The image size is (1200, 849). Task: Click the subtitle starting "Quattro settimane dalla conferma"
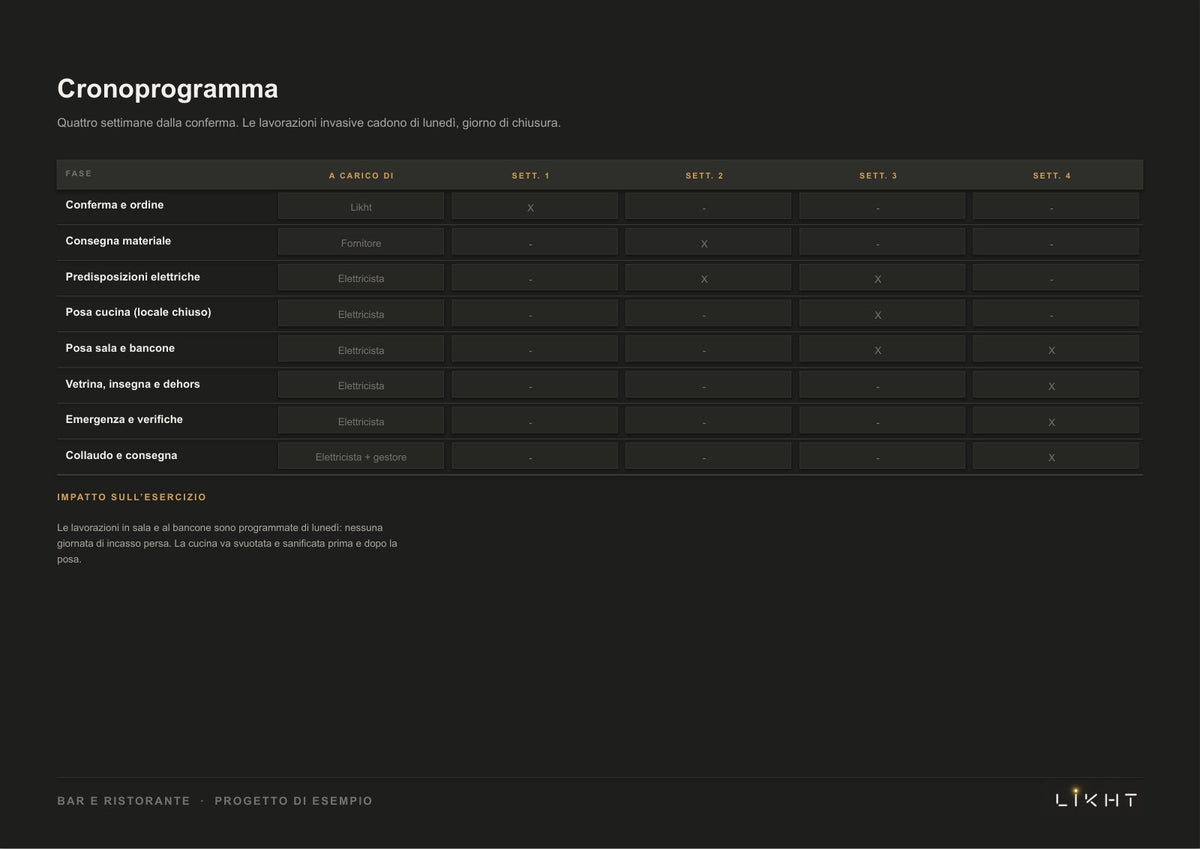(309, 123)
